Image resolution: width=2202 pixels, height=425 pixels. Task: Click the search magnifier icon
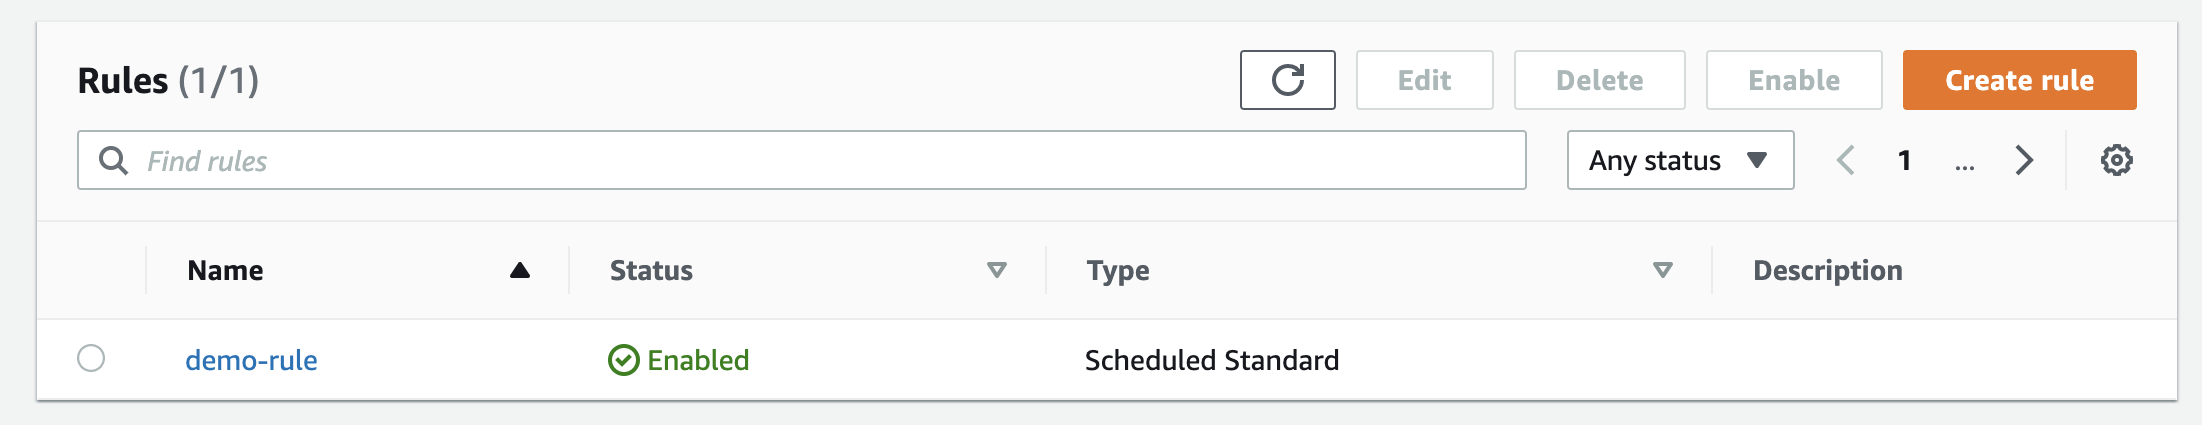coord(114,160)
